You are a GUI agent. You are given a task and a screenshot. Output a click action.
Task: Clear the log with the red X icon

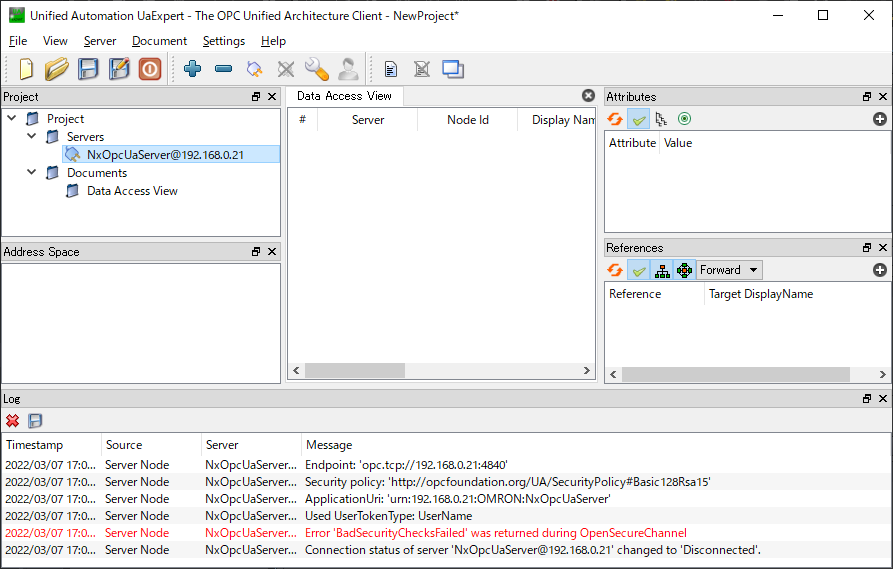click(13, 421)
